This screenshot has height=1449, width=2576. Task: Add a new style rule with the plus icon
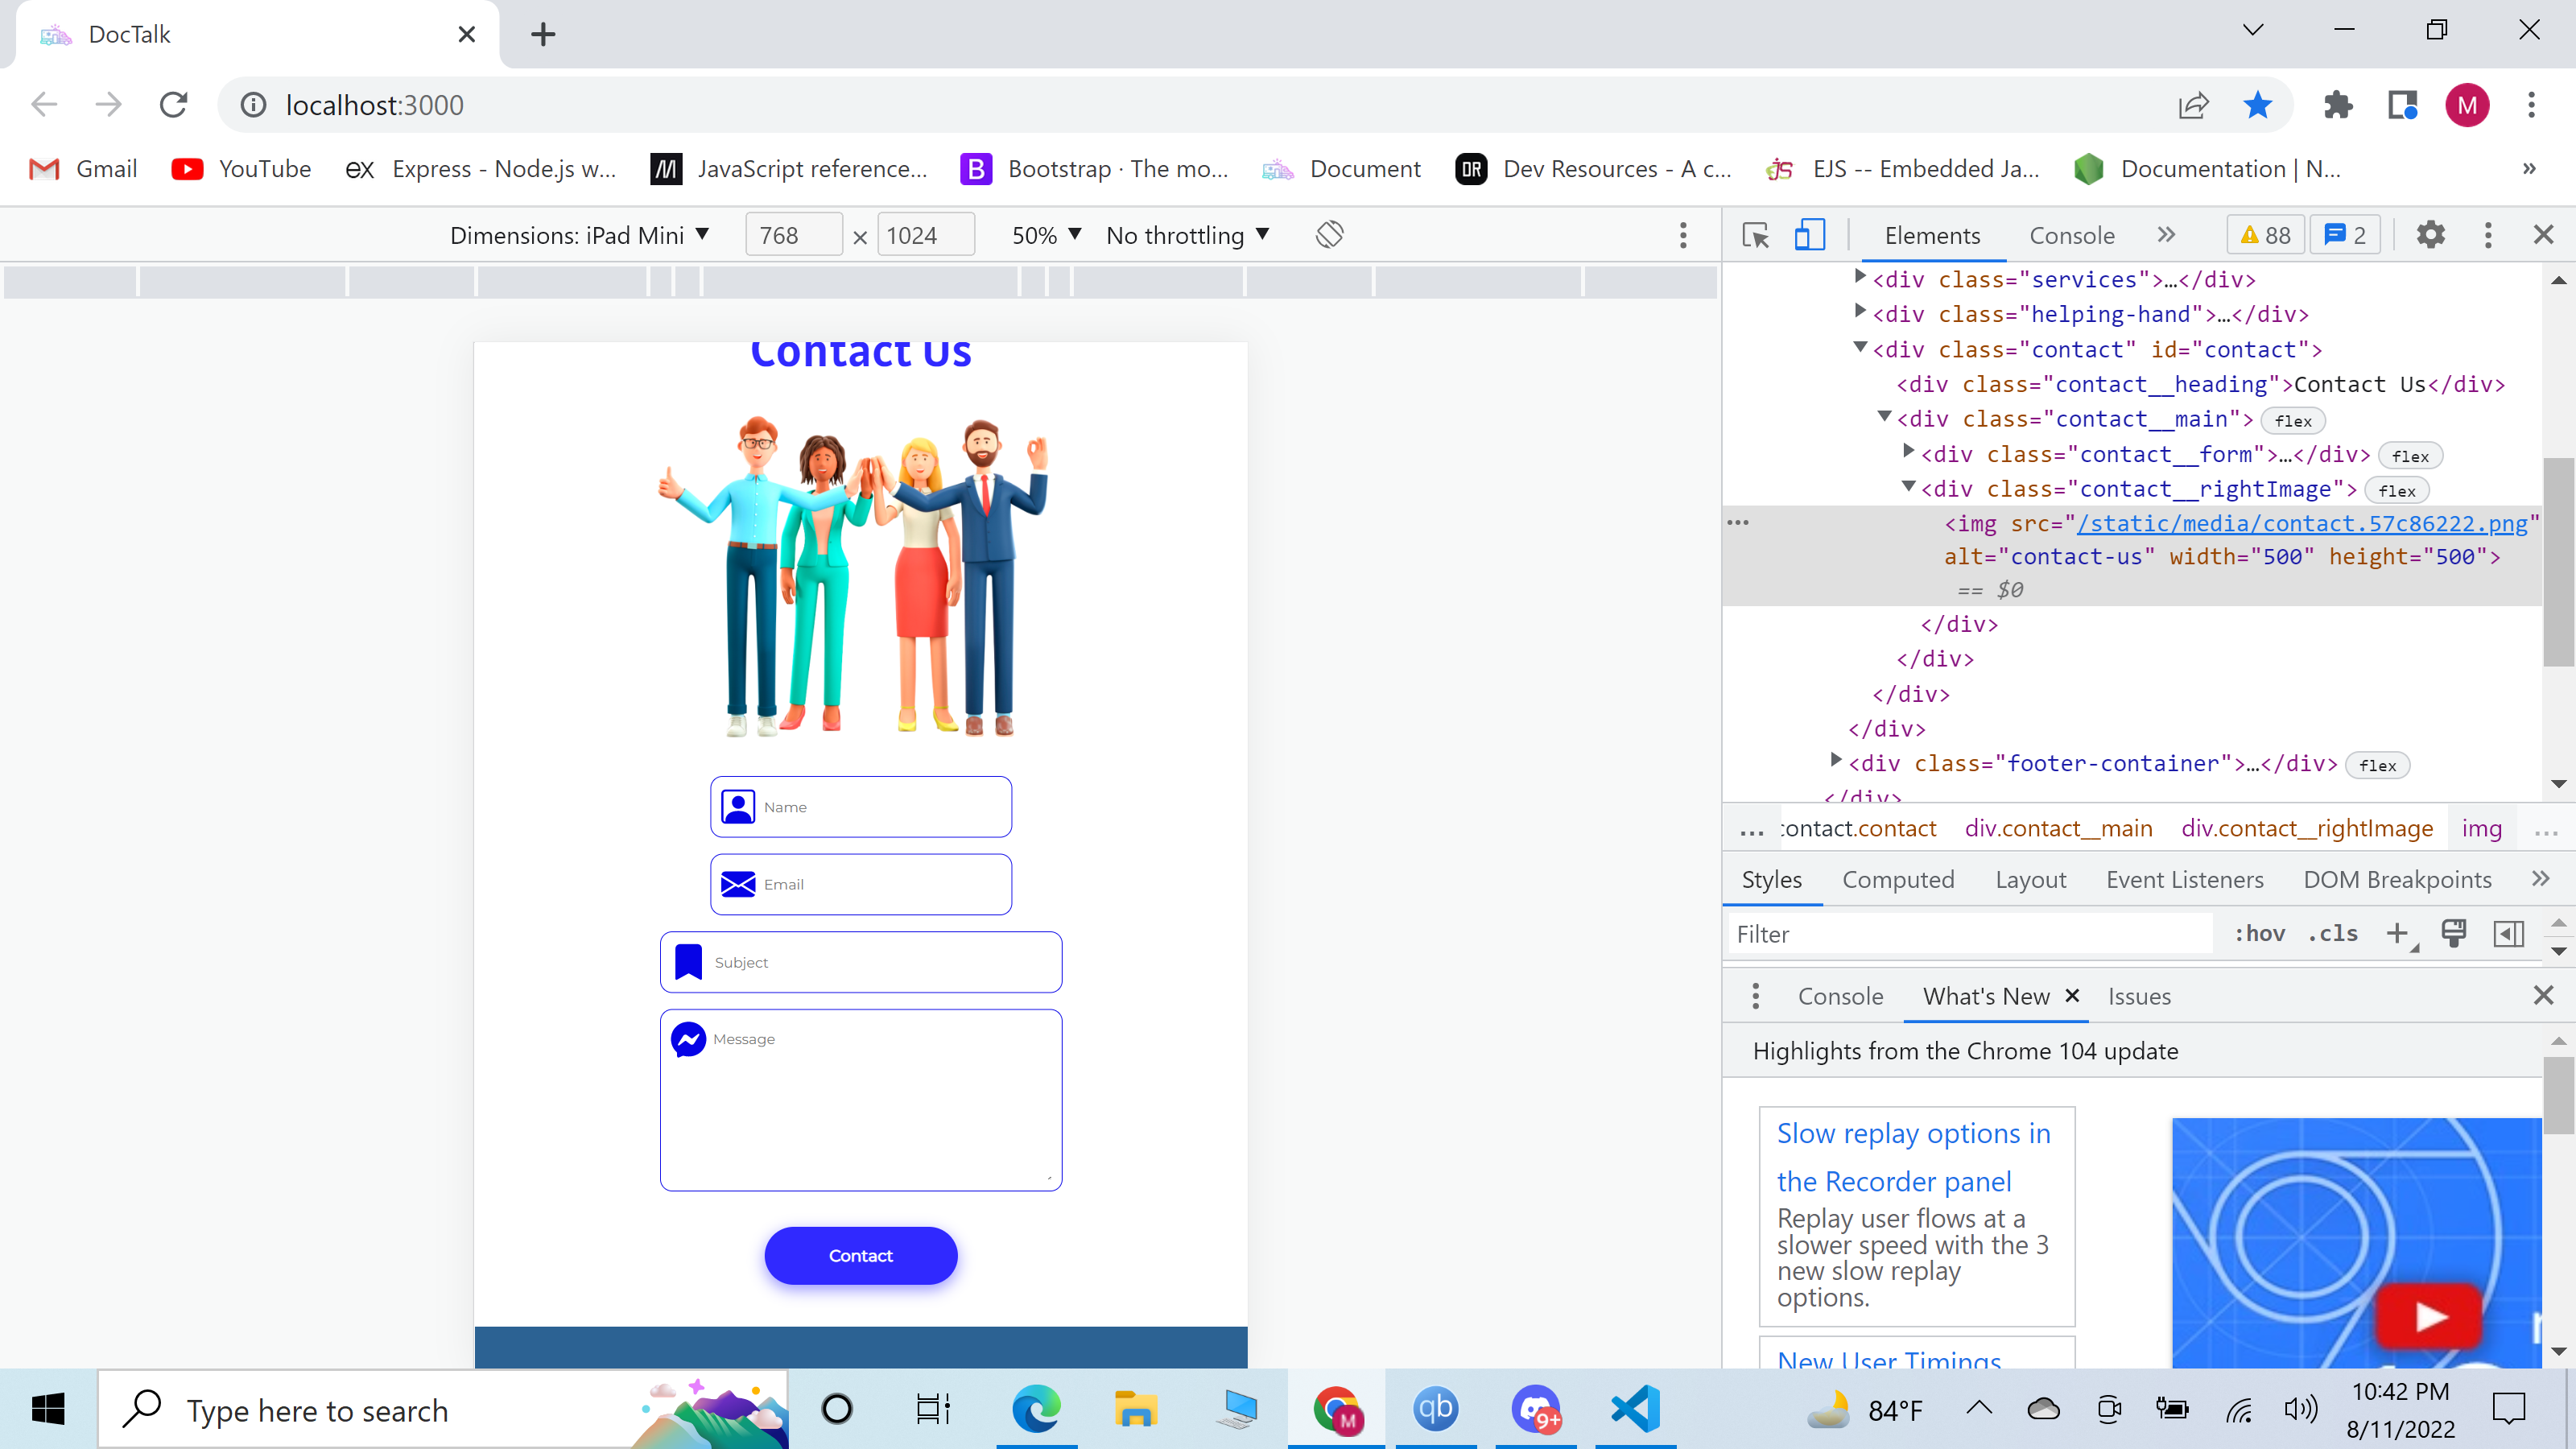pyautogui.click(x=2400, y=933)
